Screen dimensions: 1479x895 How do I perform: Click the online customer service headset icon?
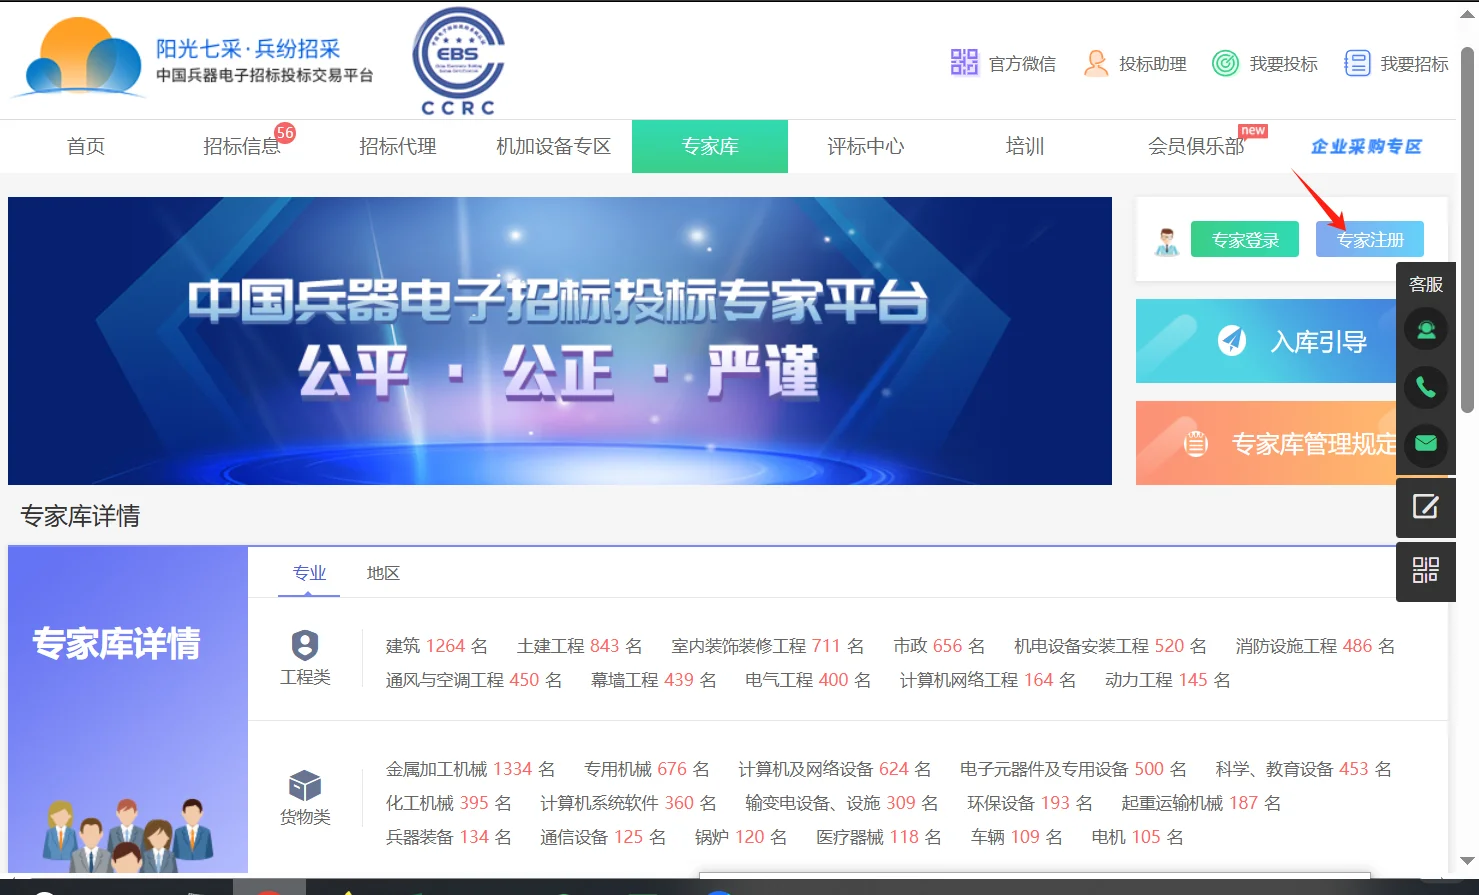coord(1426,329)
